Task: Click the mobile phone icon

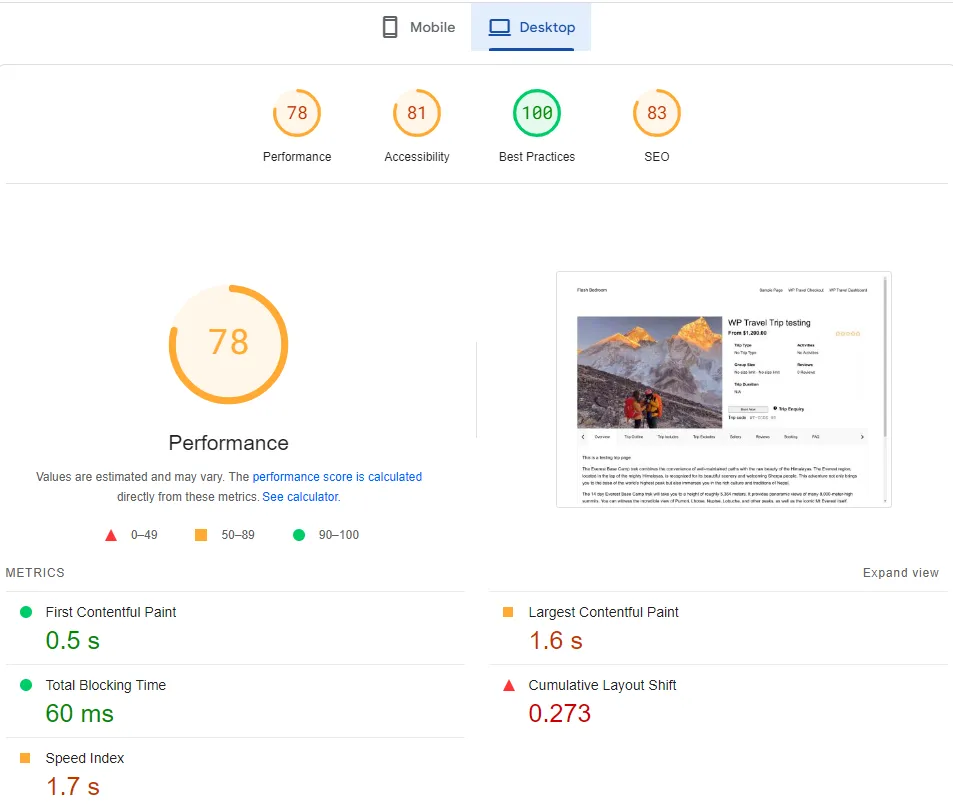Action: [390, 27]
